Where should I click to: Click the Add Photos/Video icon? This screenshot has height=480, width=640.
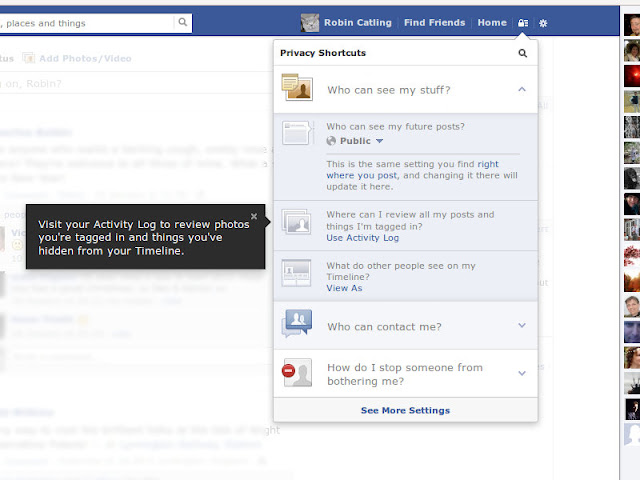pos(29,58)
